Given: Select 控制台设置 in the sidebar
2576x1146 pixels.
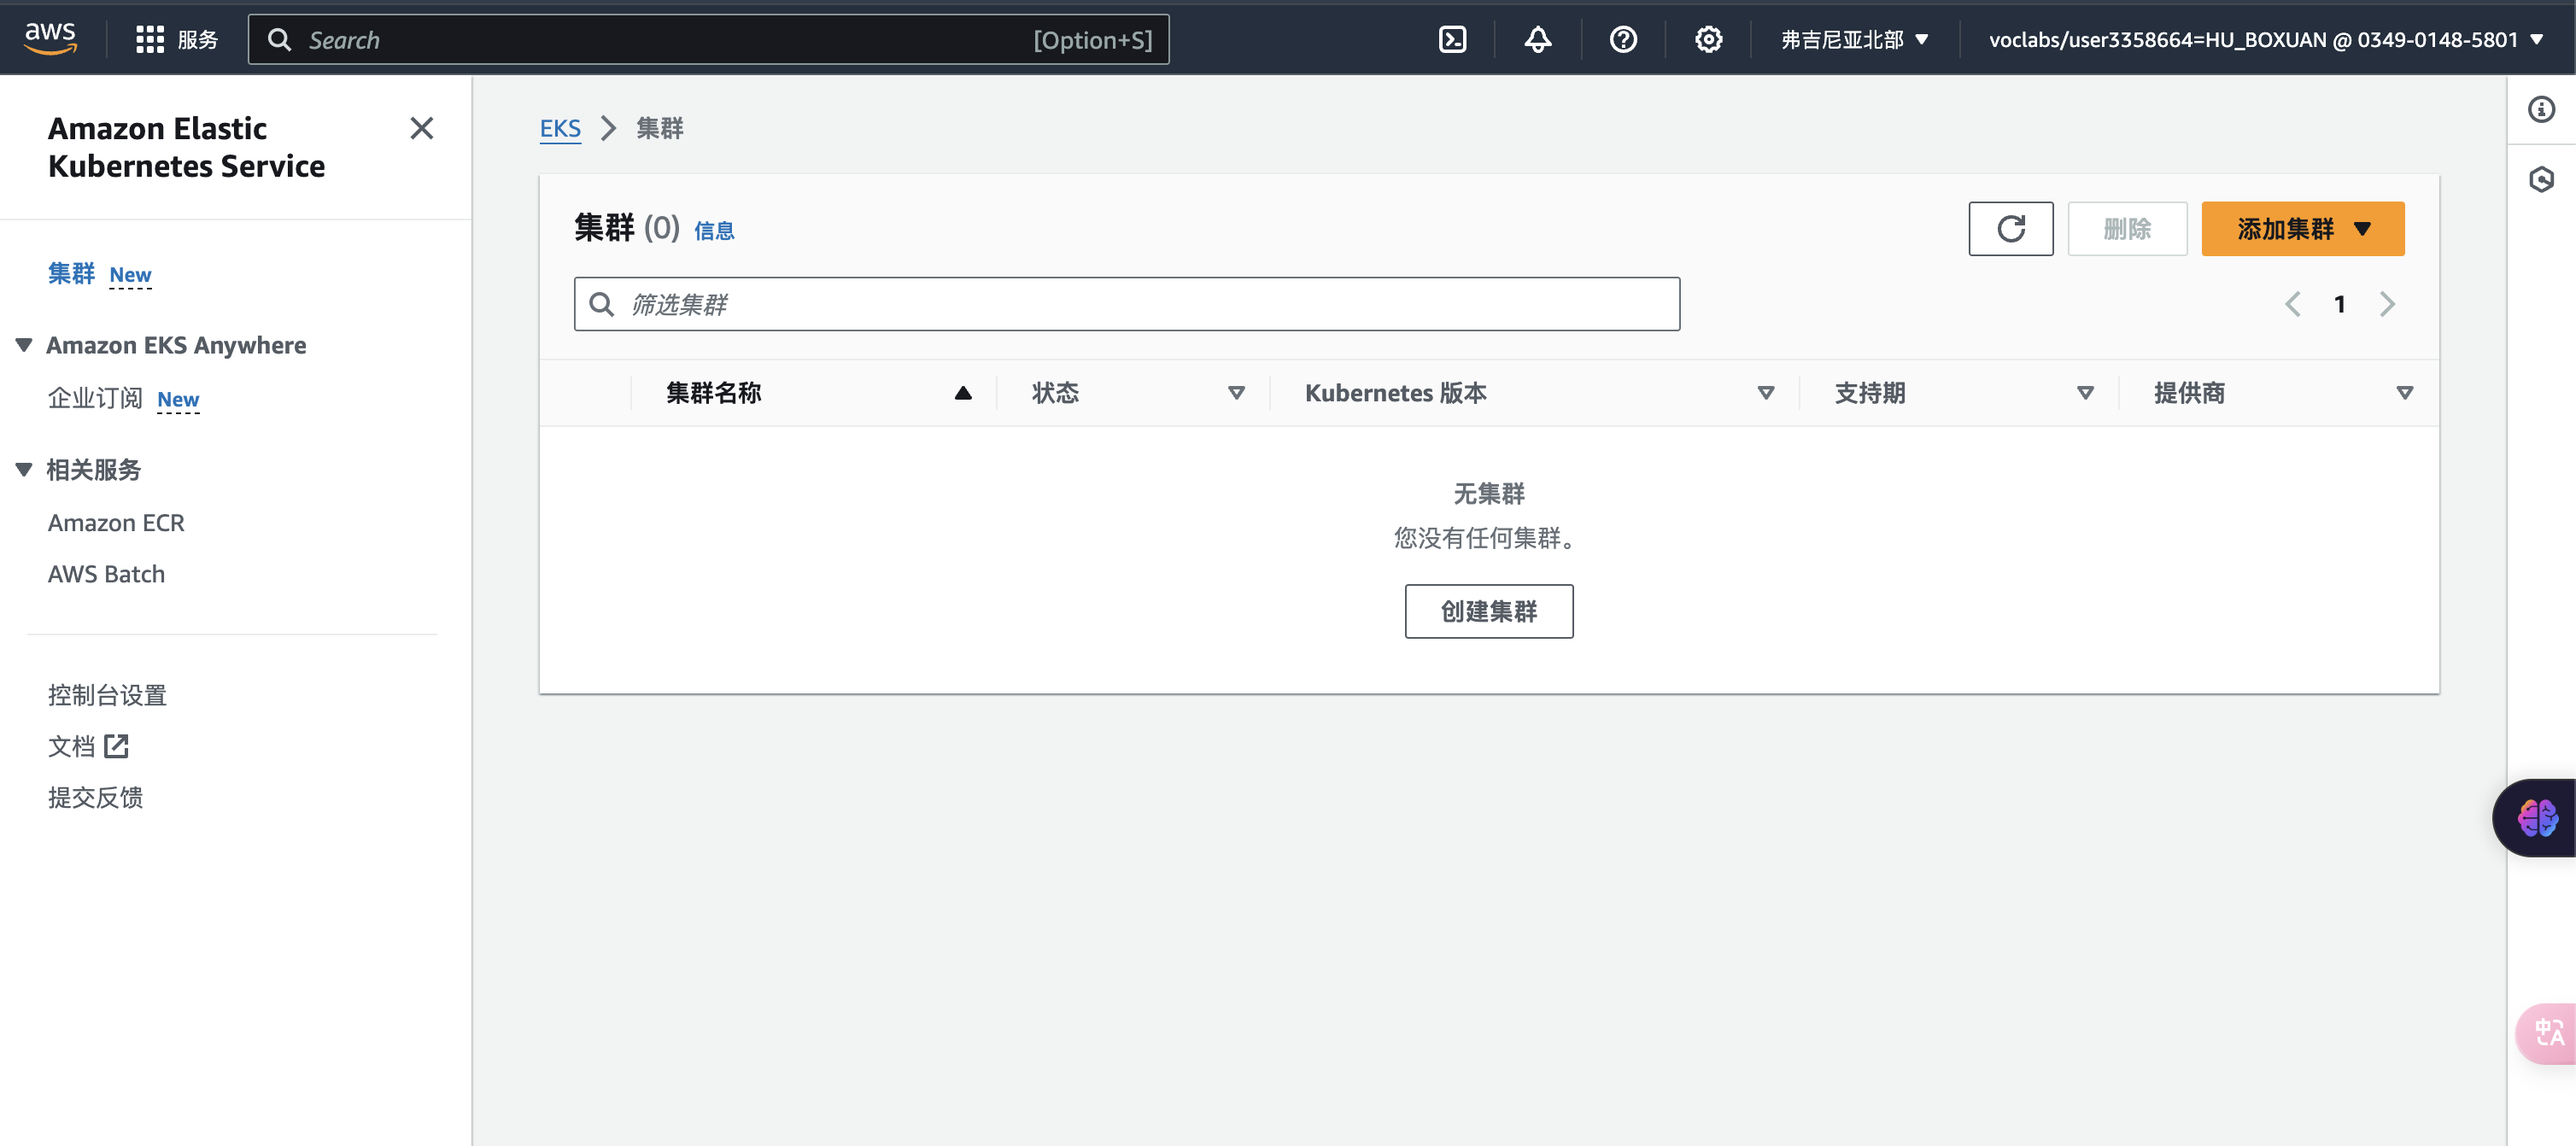Looking at the screenshot, I should pyautogui.click(x=107, y=695).
